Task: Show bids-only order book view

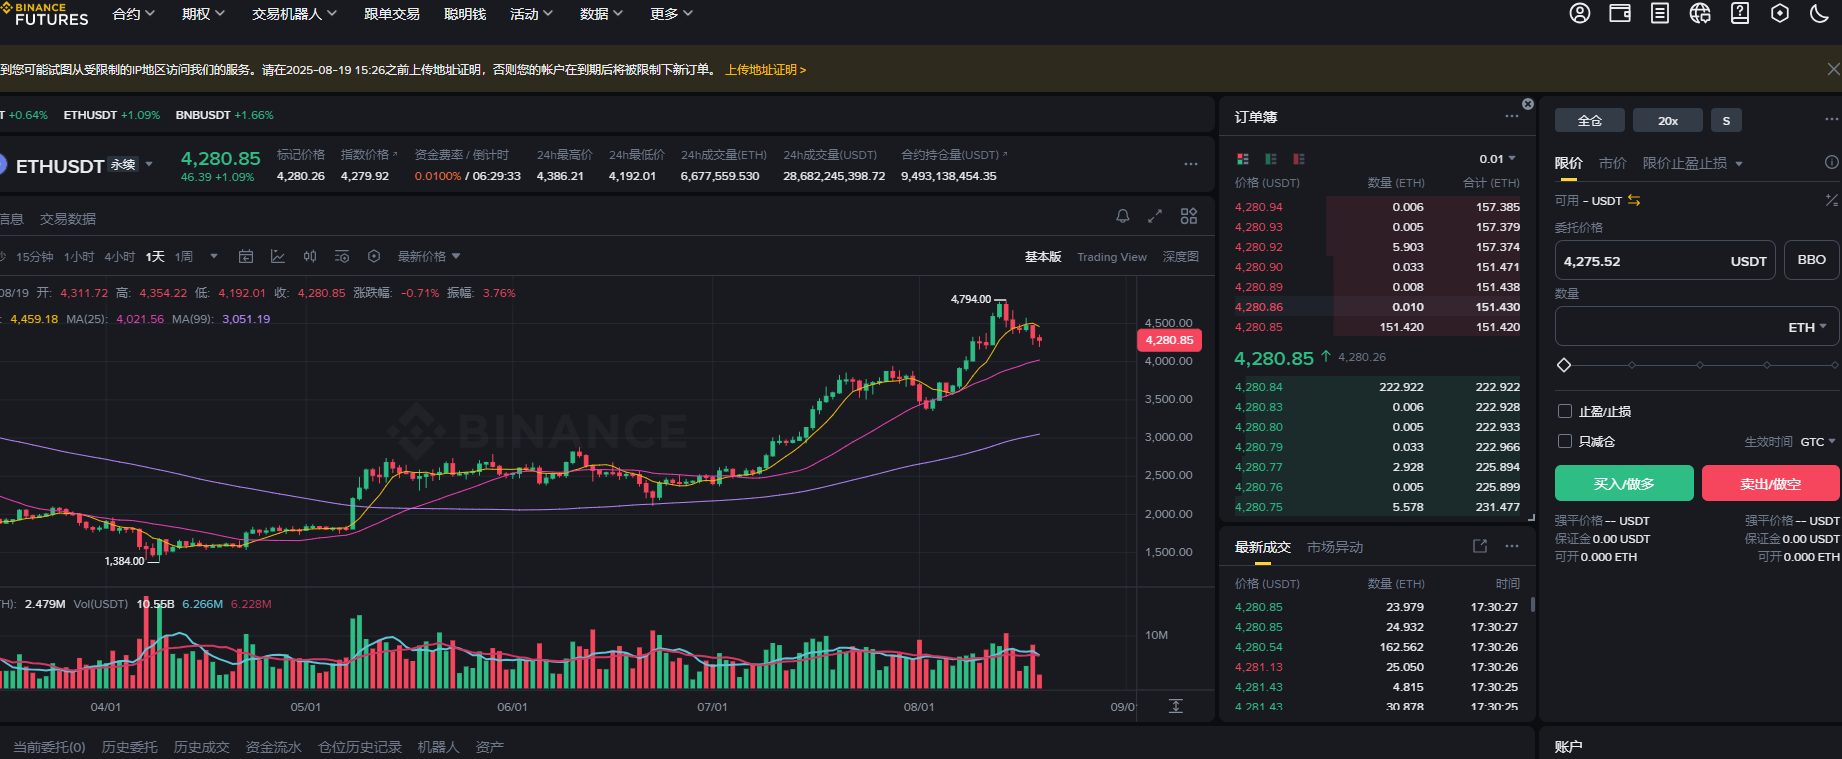Action: tap(1271, 159)
